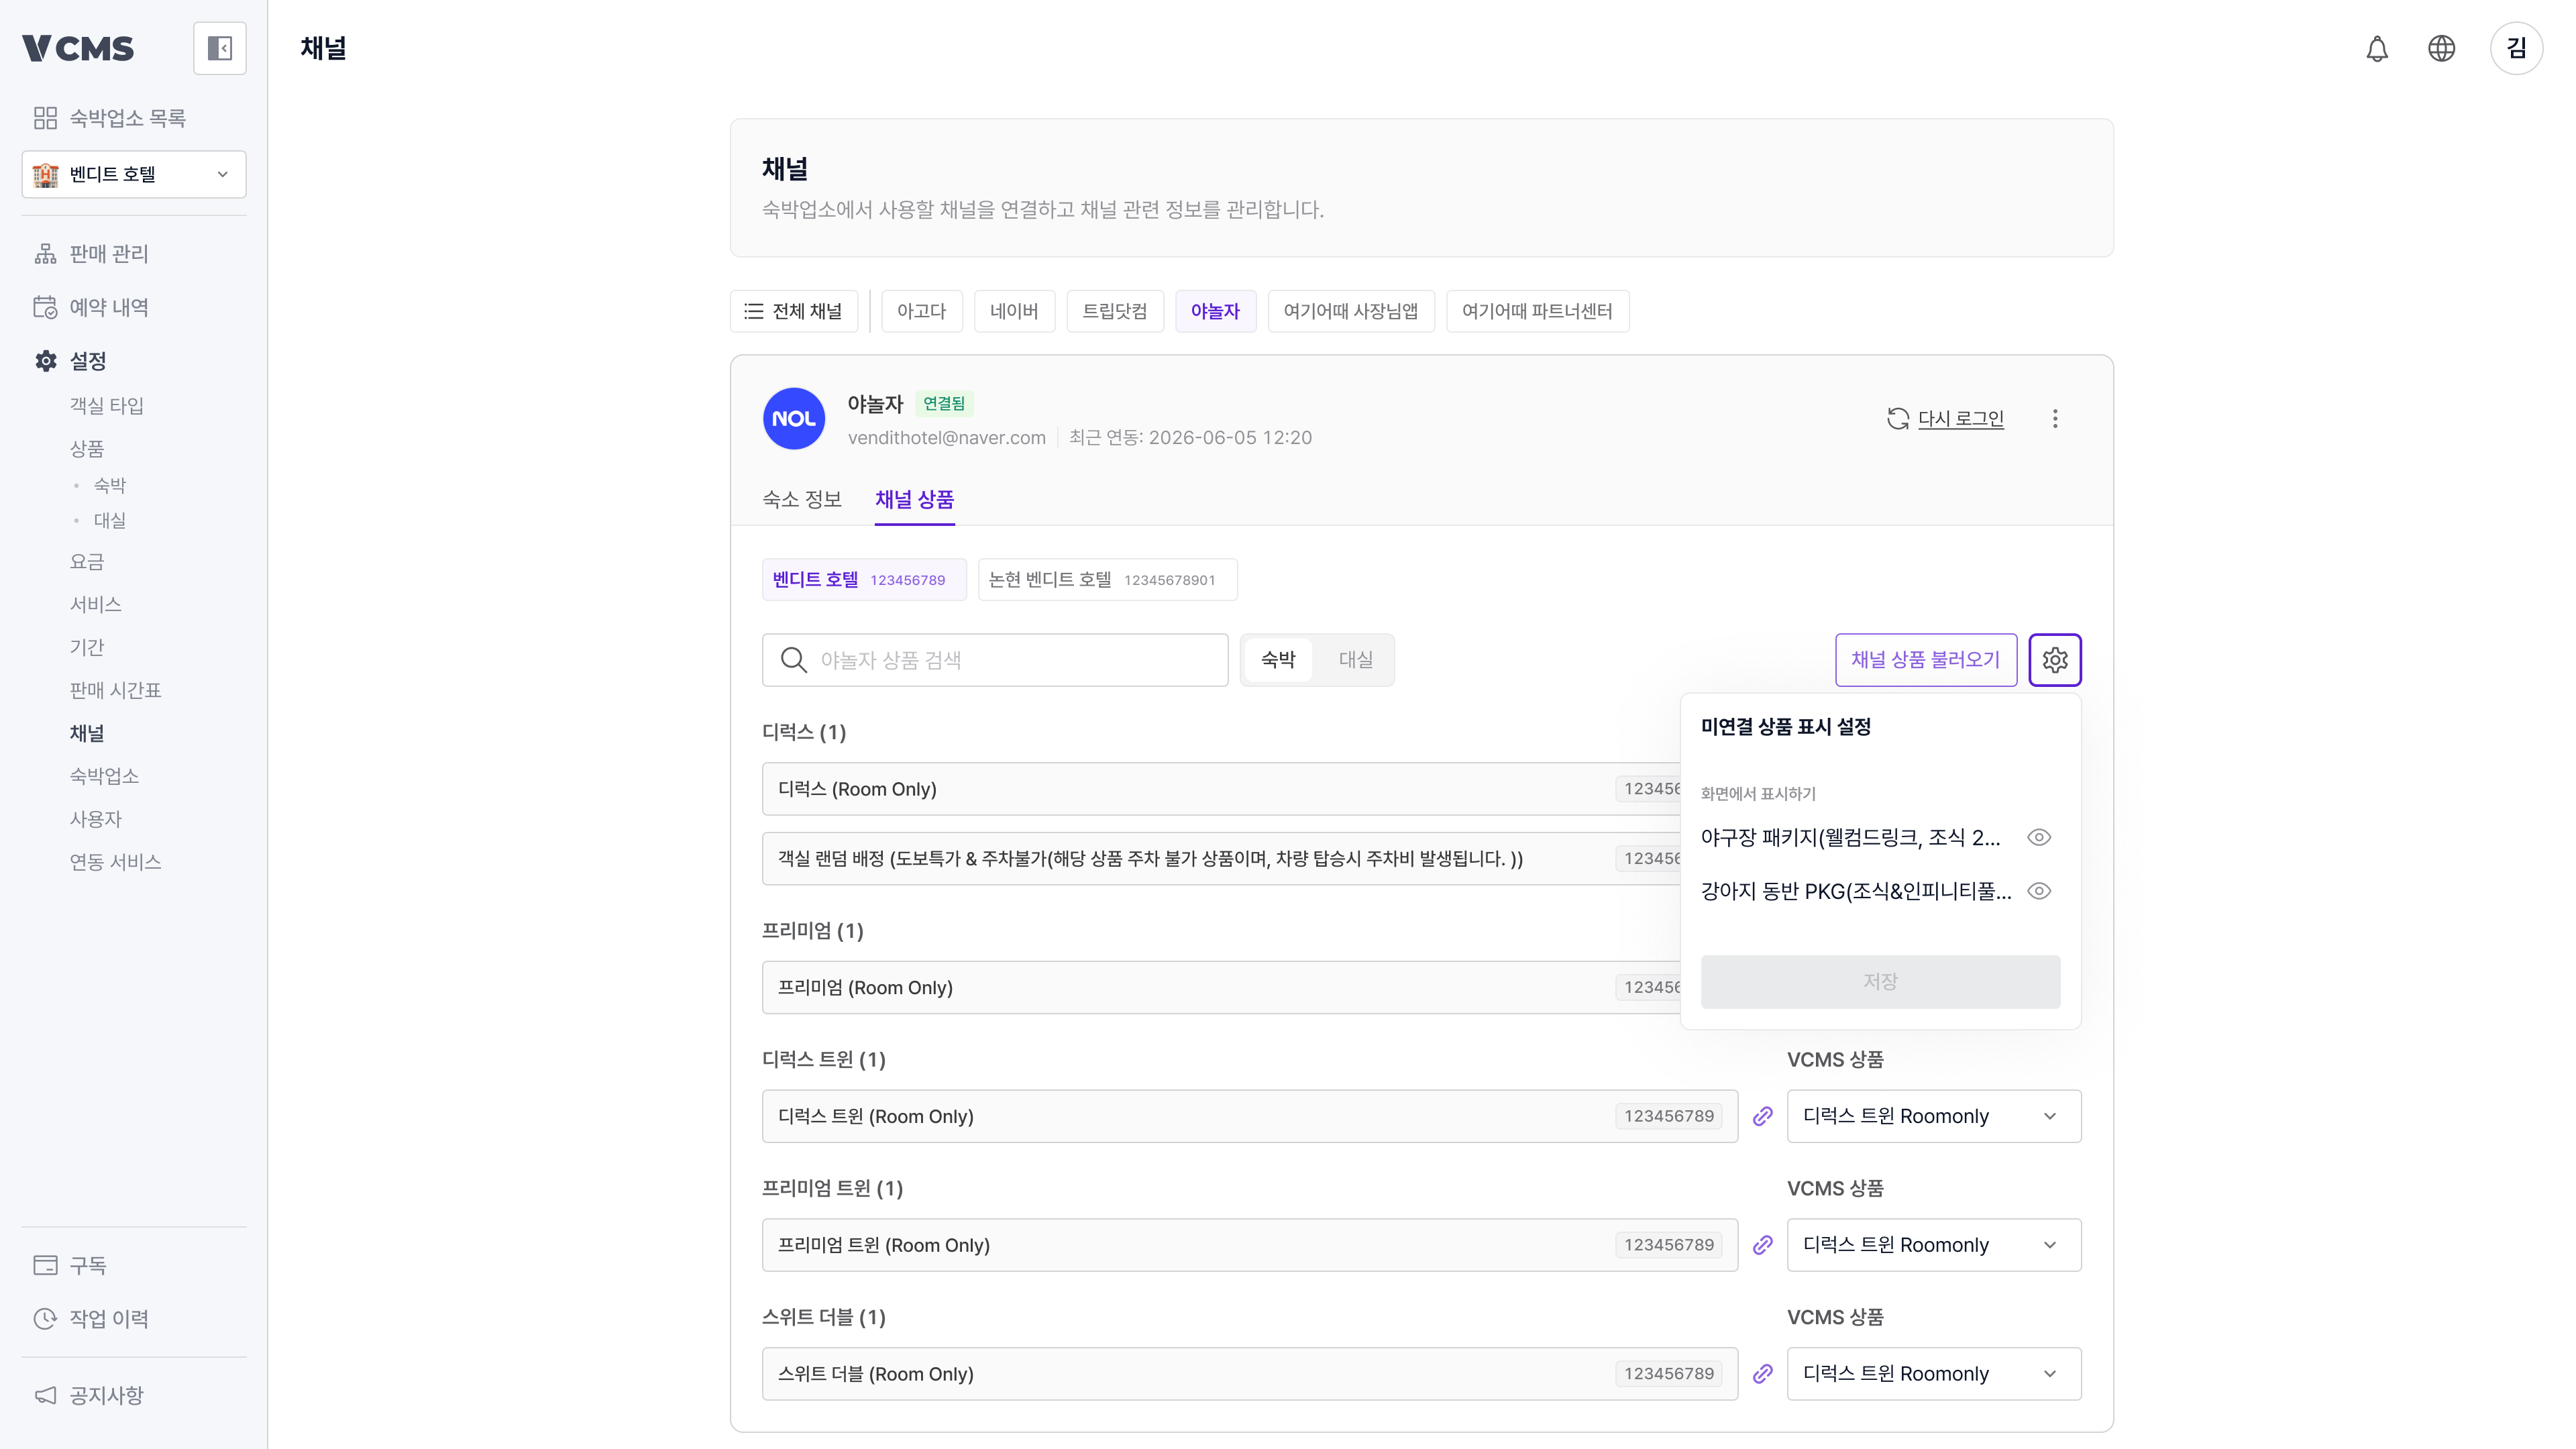Open the 숙소 정보 tab
The height and width of the screenshot is (1449, 2576).
tap(802, 499)
